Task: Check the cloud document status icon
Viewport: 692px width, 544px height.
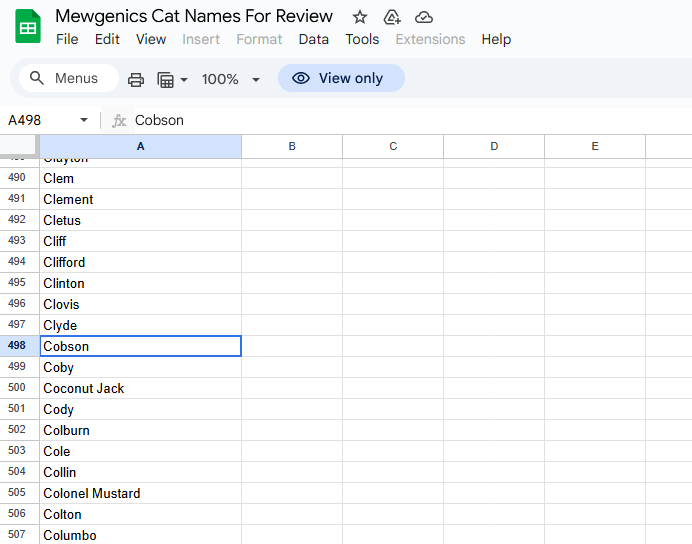Action: pos(424,17)
